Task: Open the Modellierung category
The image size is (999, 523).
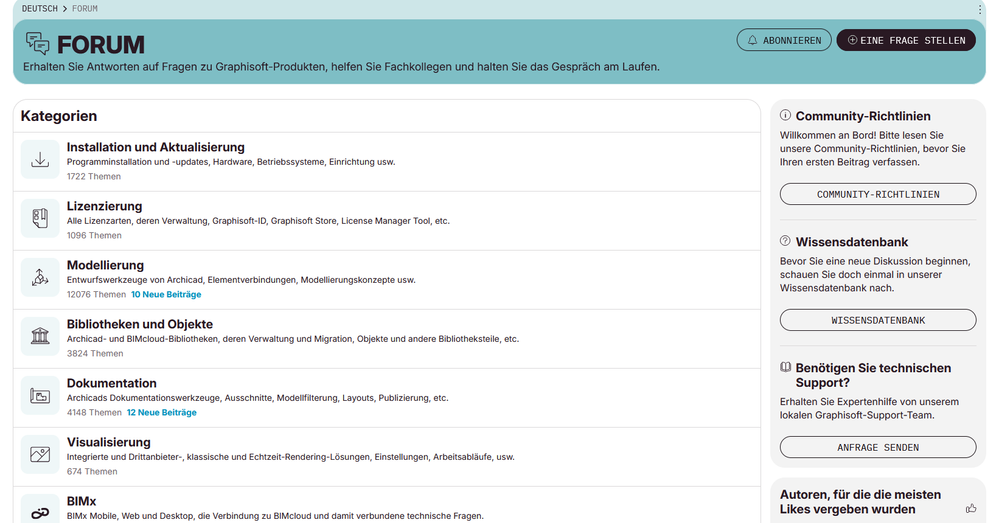Action: [105, 265]
